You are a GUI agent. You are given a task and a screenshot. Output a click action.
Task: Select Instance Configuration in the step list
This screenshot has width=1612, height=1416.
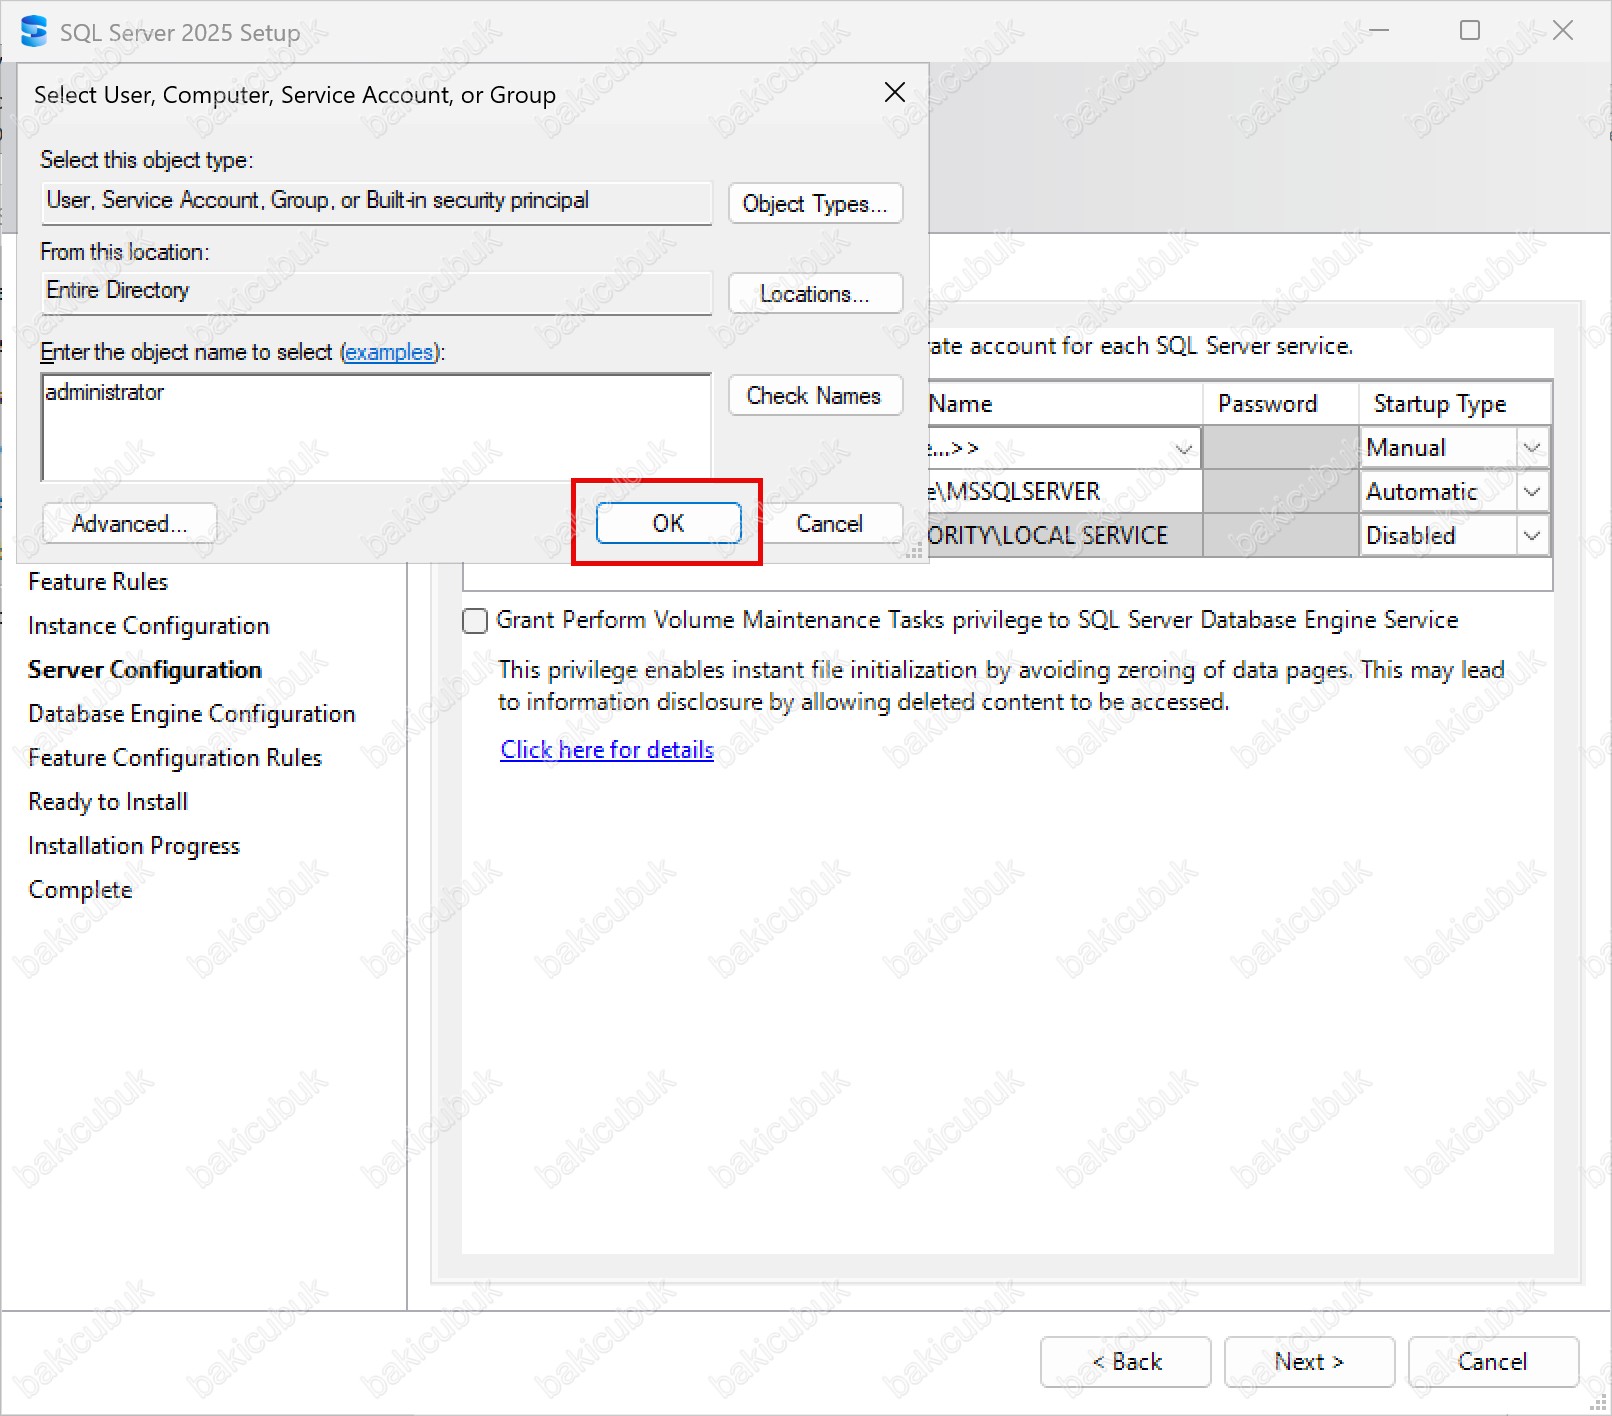coord(149,626)
